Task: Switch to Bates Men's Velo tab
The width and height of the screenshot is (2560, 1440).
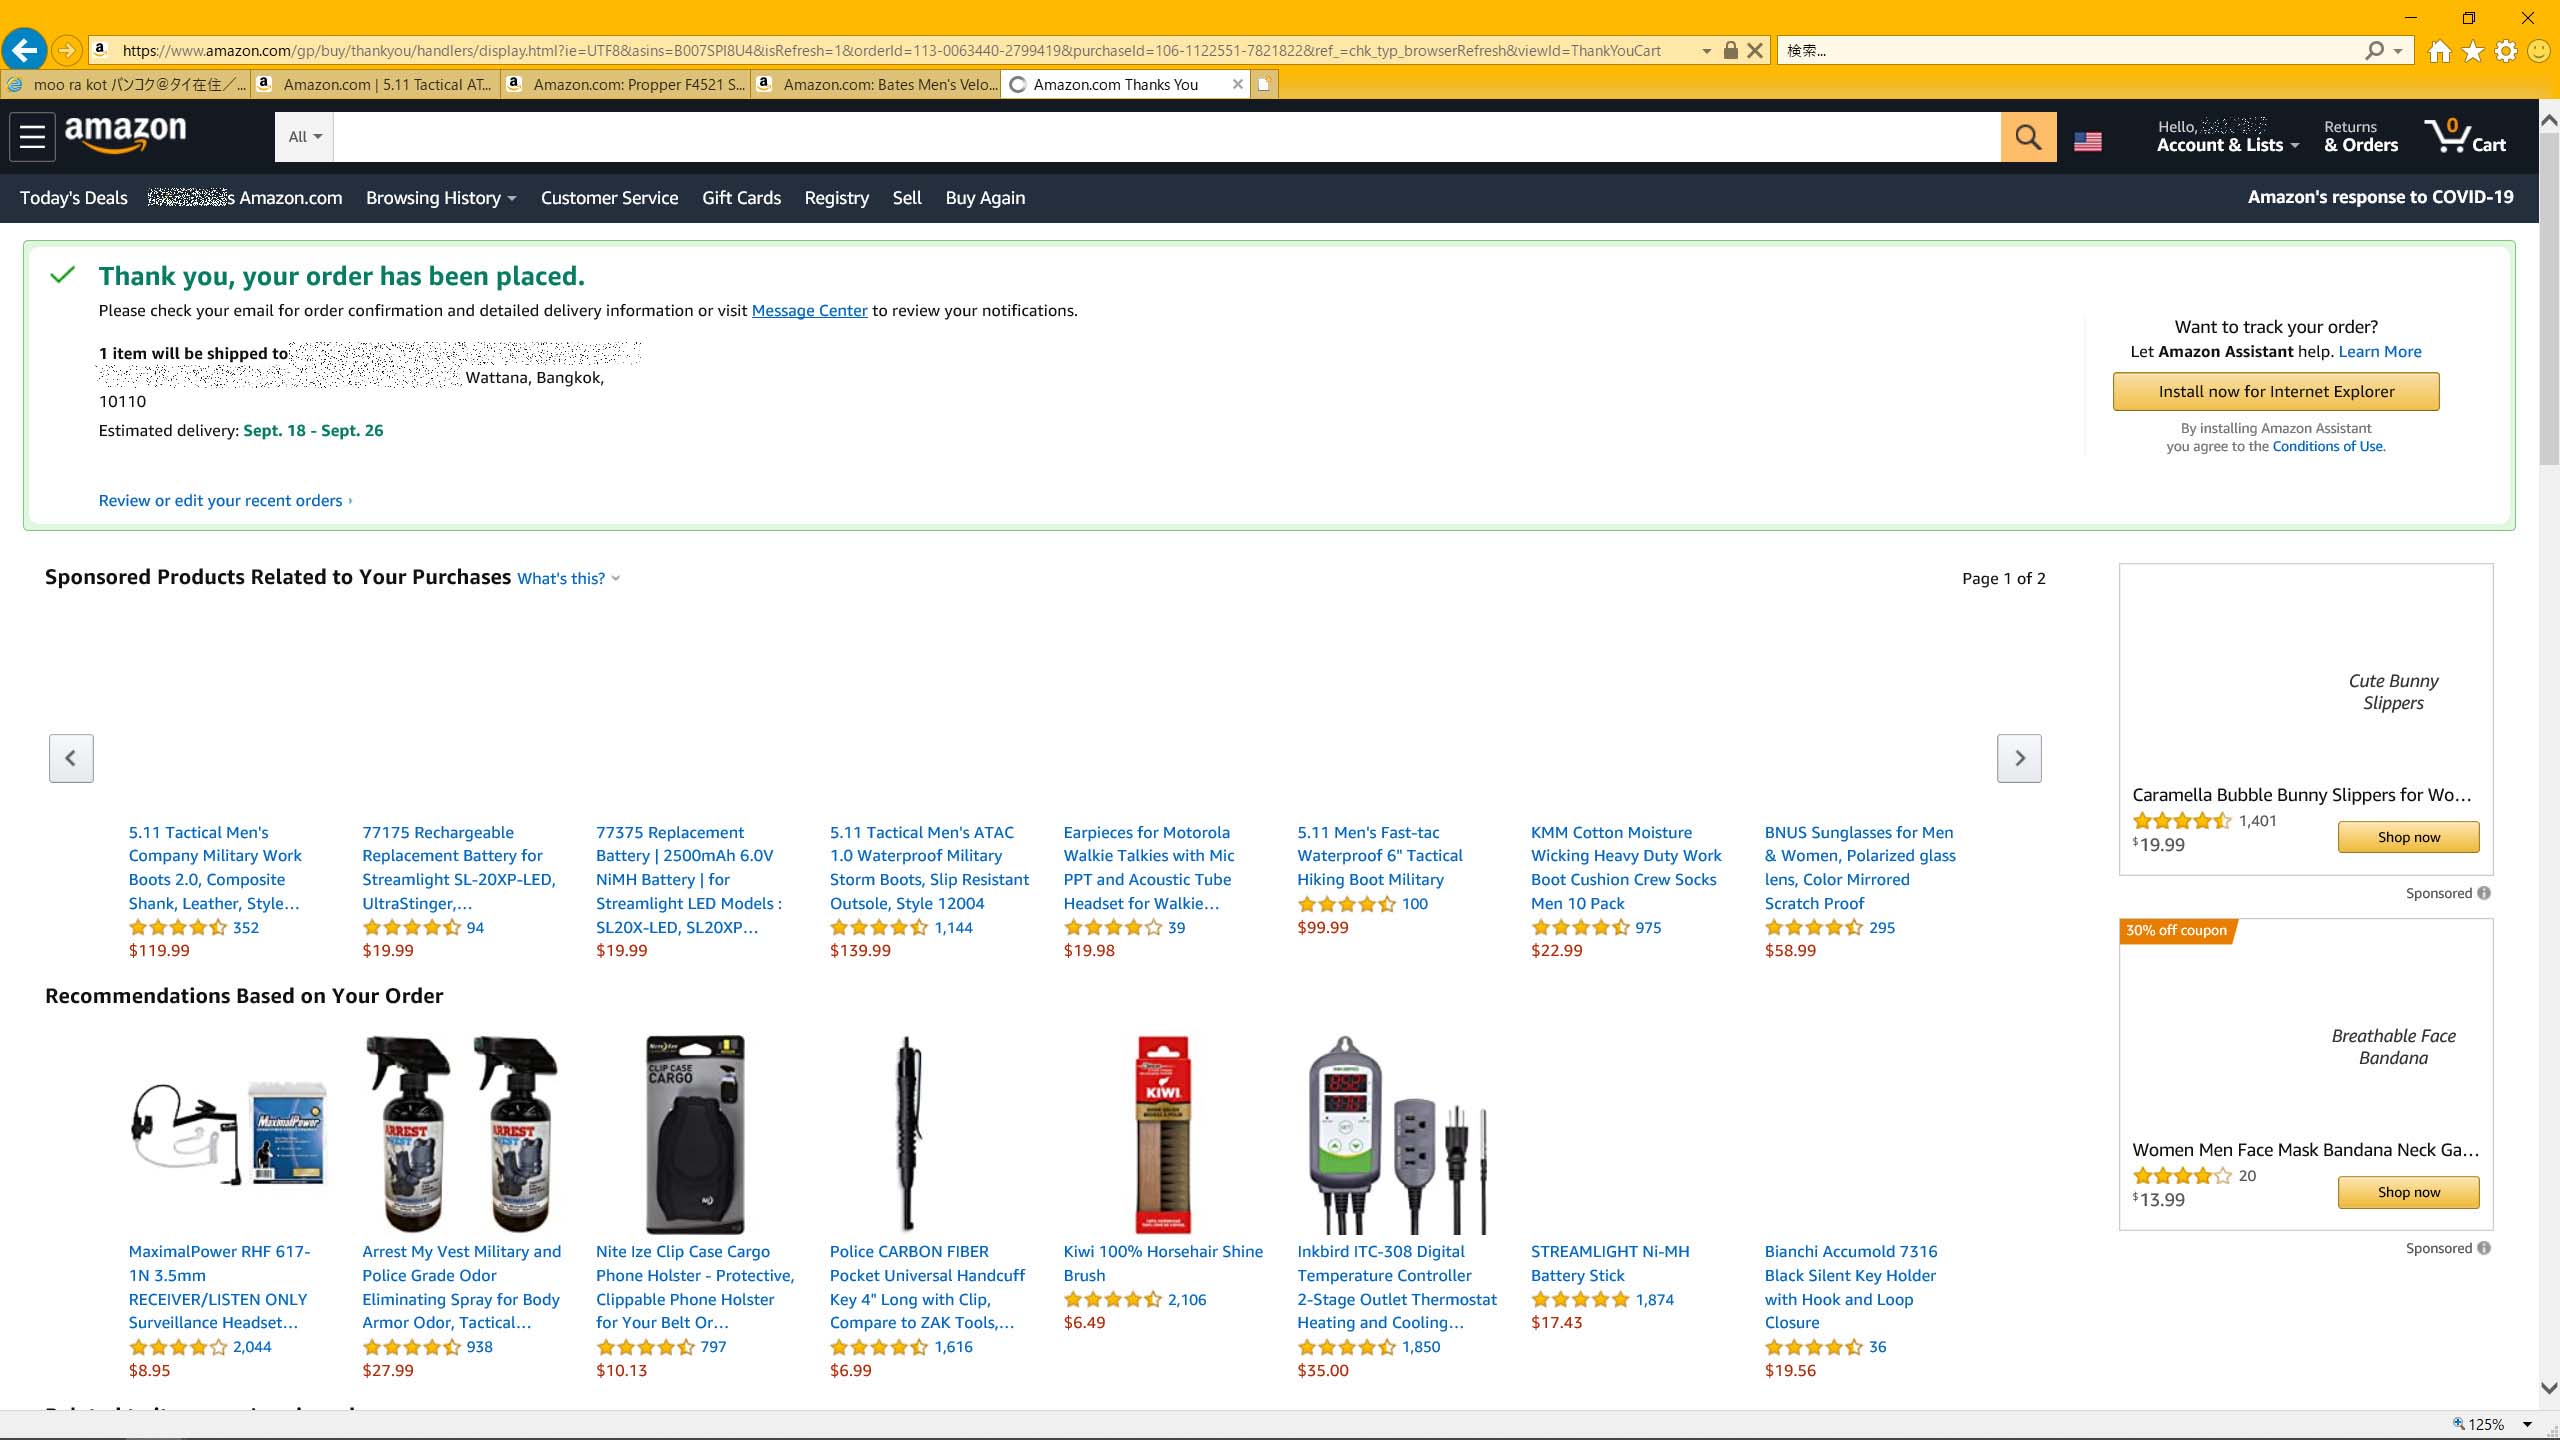Action: [x=876, y=84]
